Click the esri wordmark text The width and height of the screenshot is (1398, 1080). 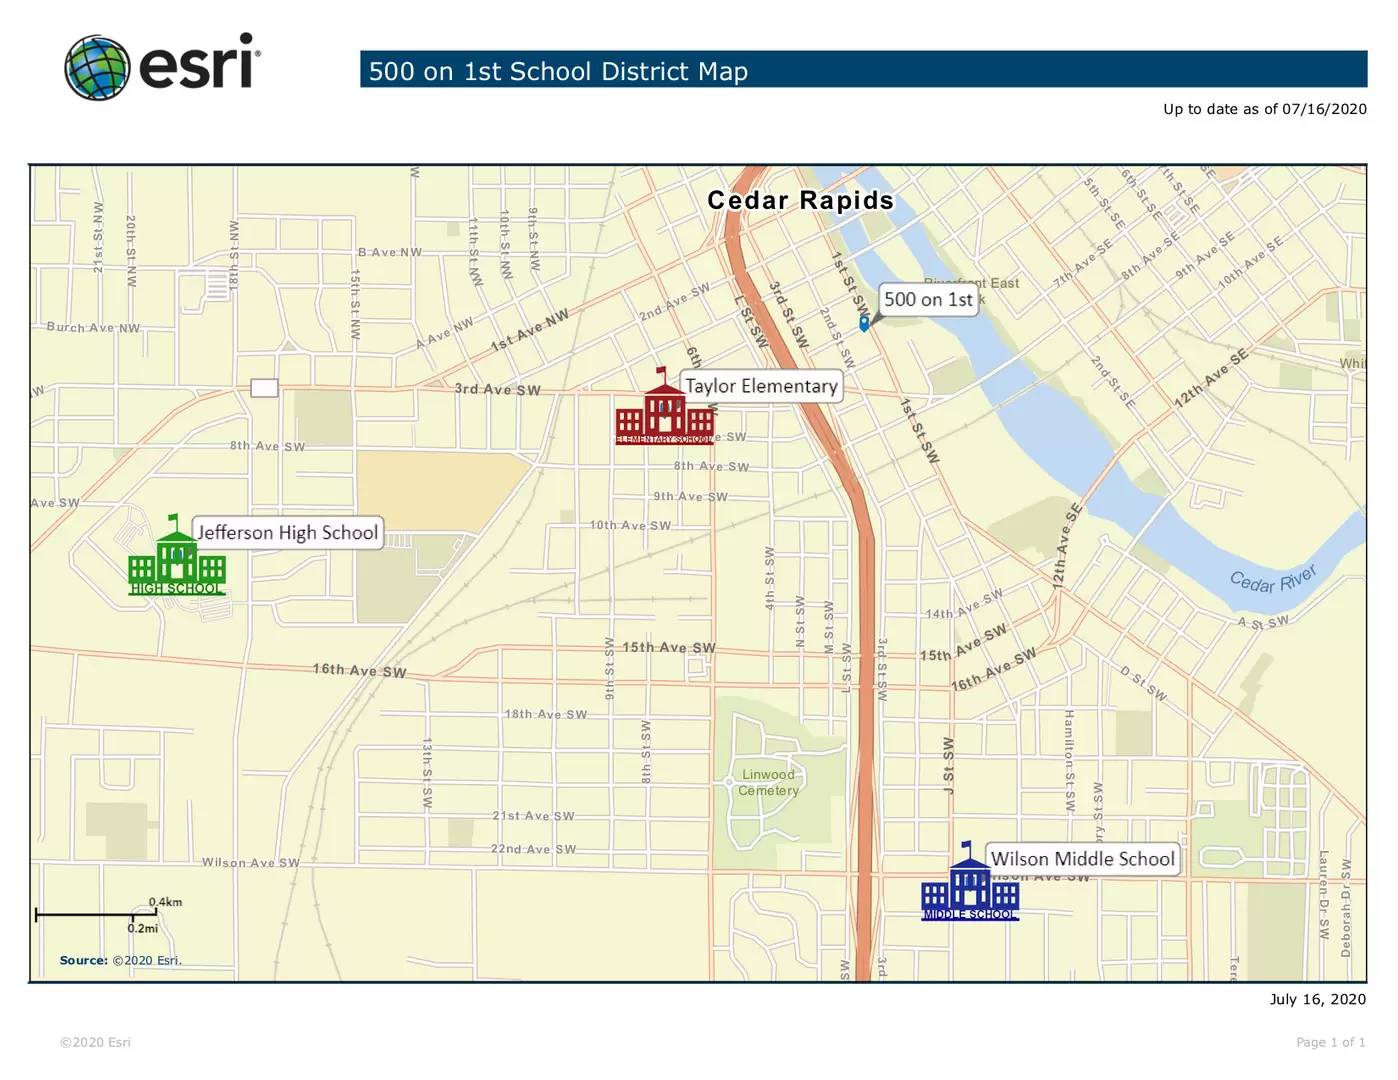tap(199, 65)
